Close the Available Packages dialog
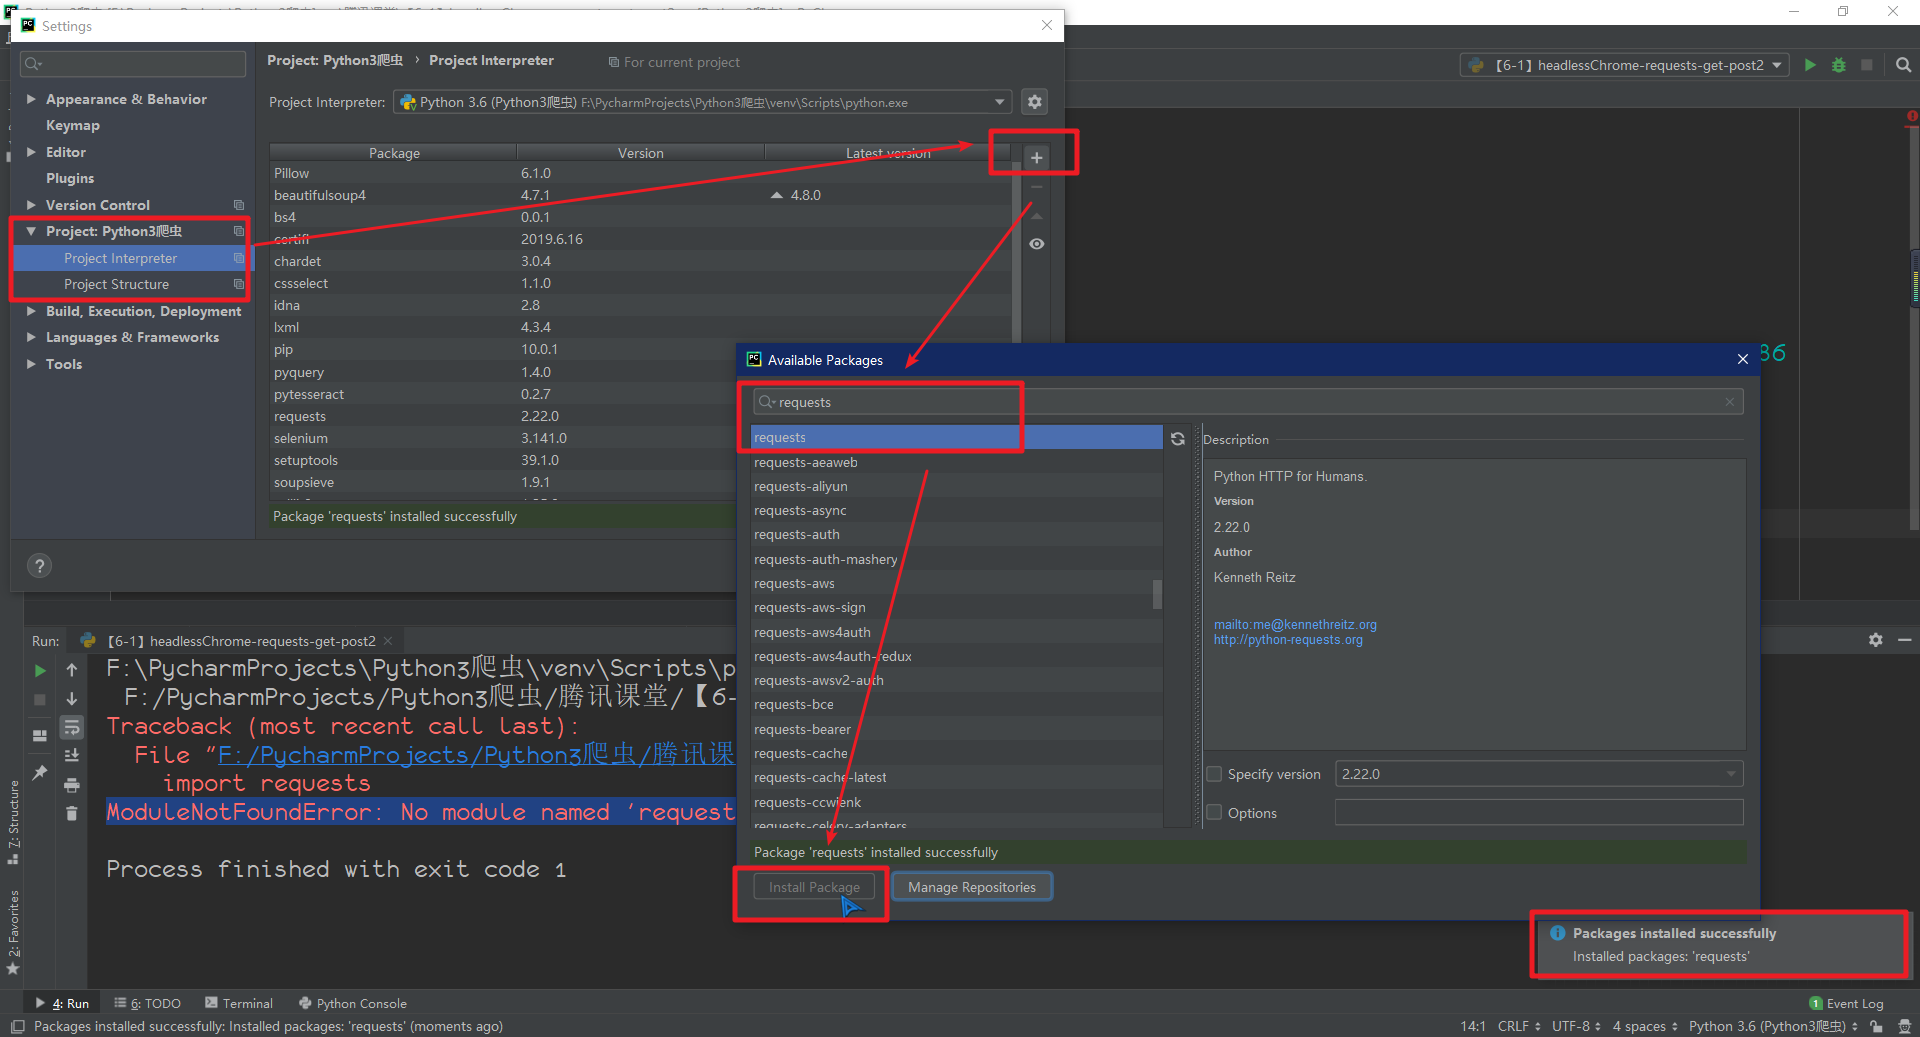Image resolution: width=1920 pixels, height=1037 pixels. coord(1743,359)
